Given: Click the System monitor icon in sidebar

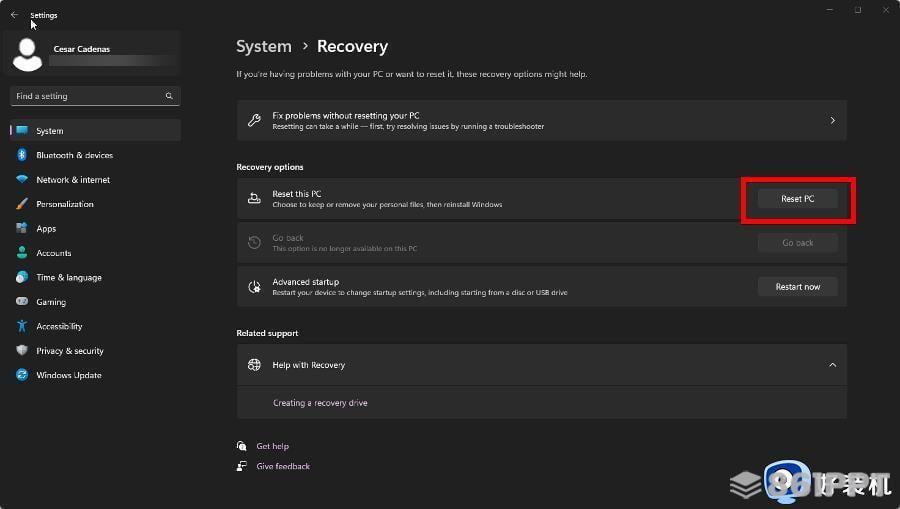Looking at the screenshot, I should [22, 130].
